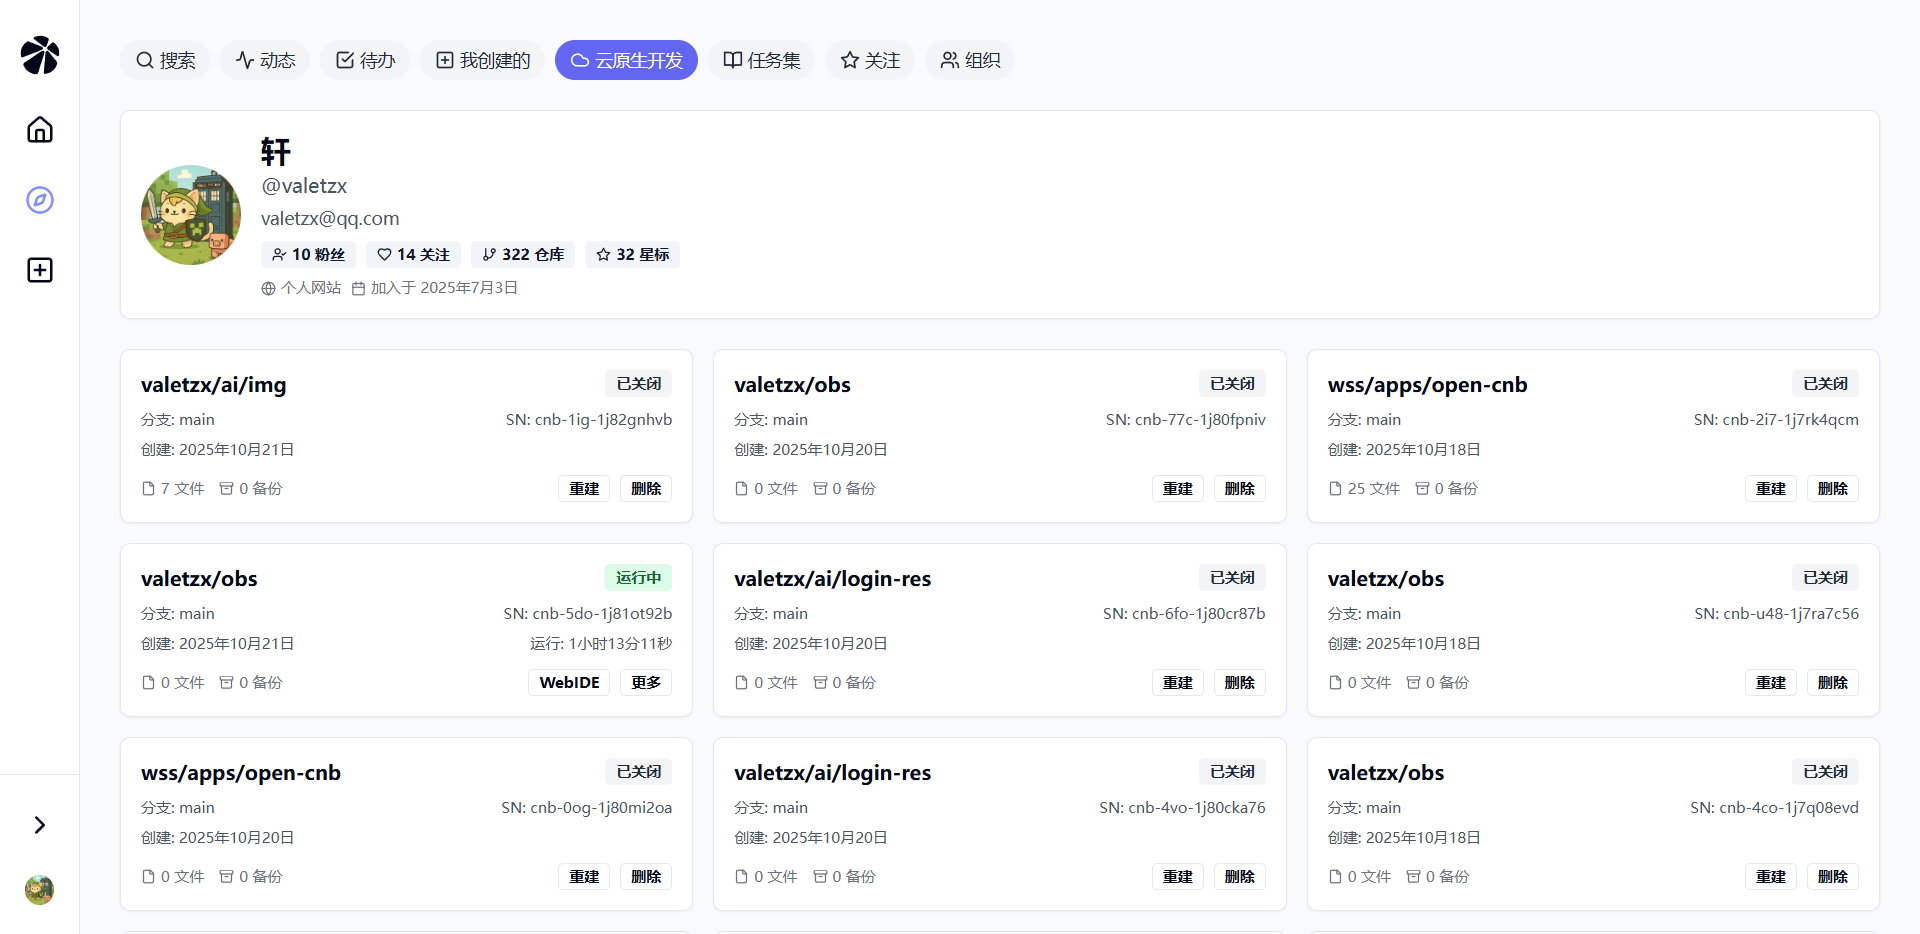This screenshot has height=934, width=1920.
Task: Click the plus create icon in sidebar
Action: (x=39, y=269)
